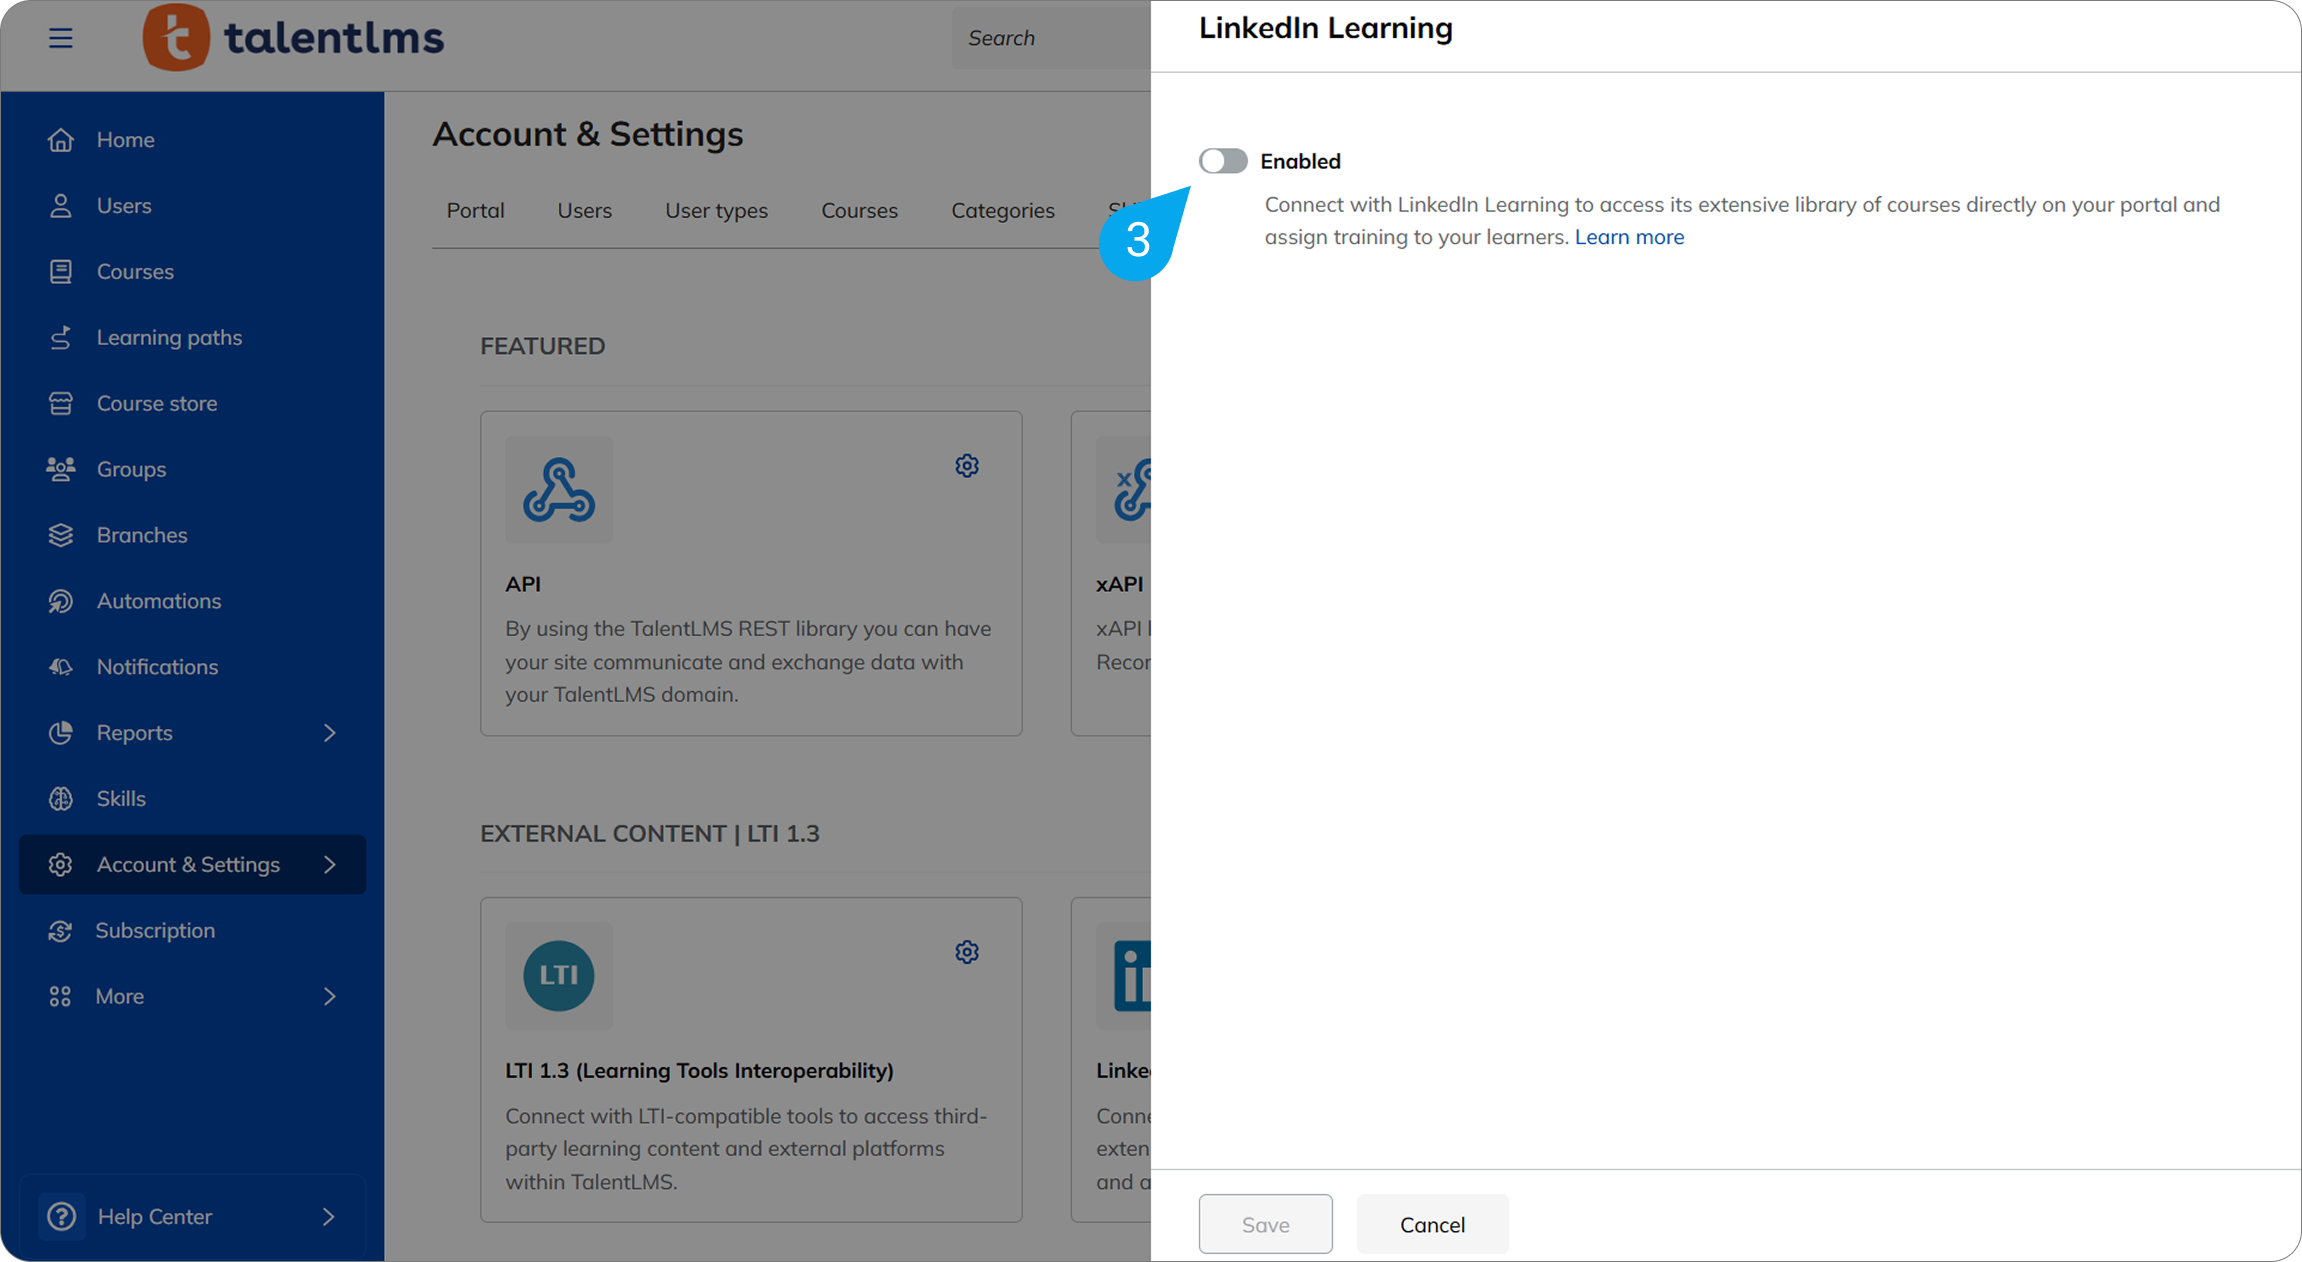Expand Help Center chevron

(329, 1217)
